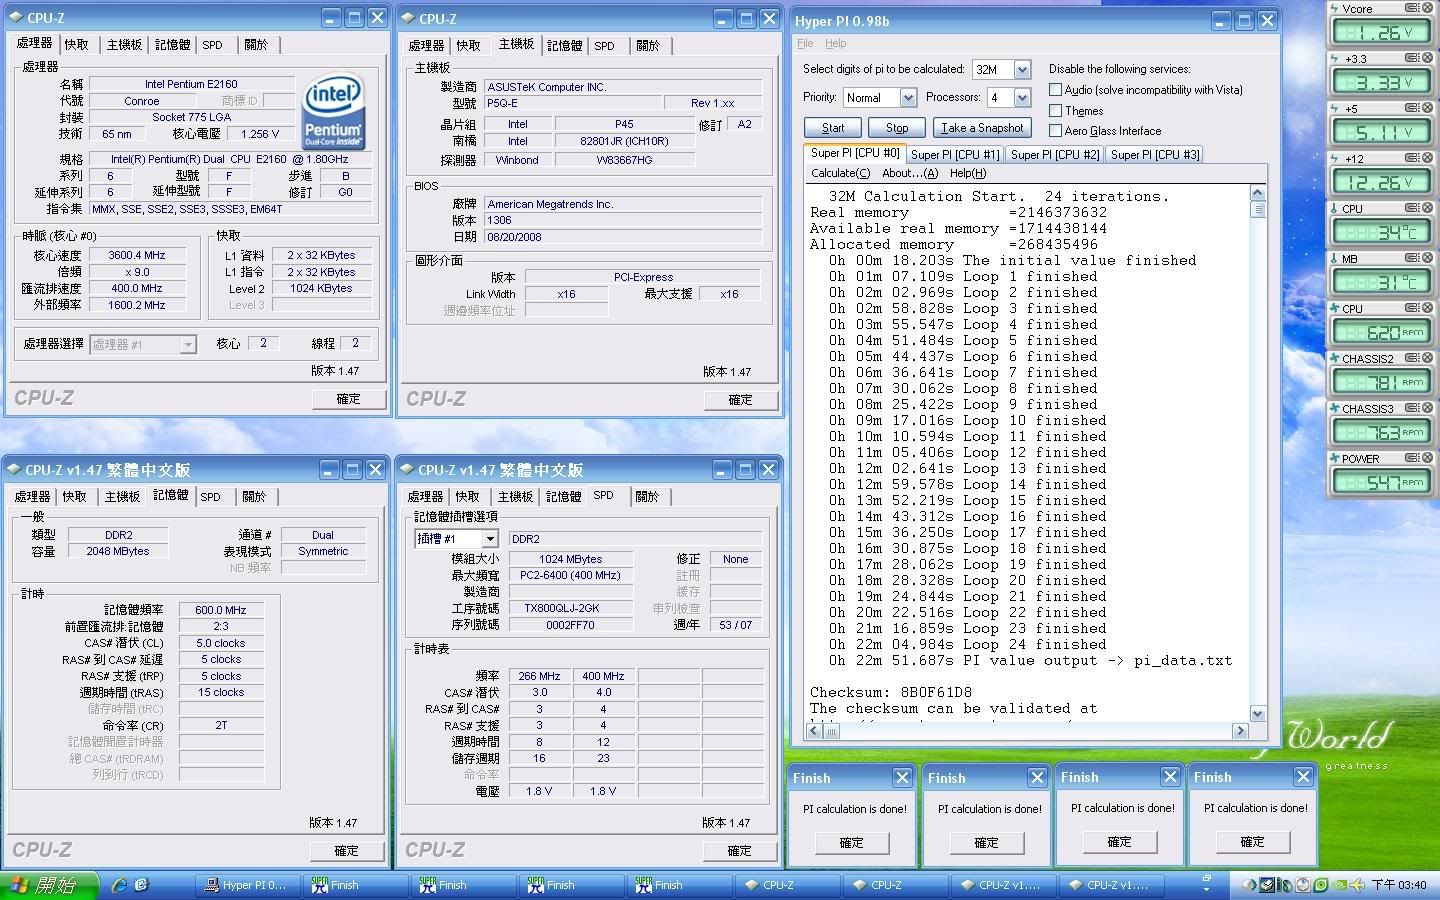Image resolution: width=1440 pixels, height=900 pixels.
Task: Toggle the Themes service checkbox
Action: tap(1055, 111)
